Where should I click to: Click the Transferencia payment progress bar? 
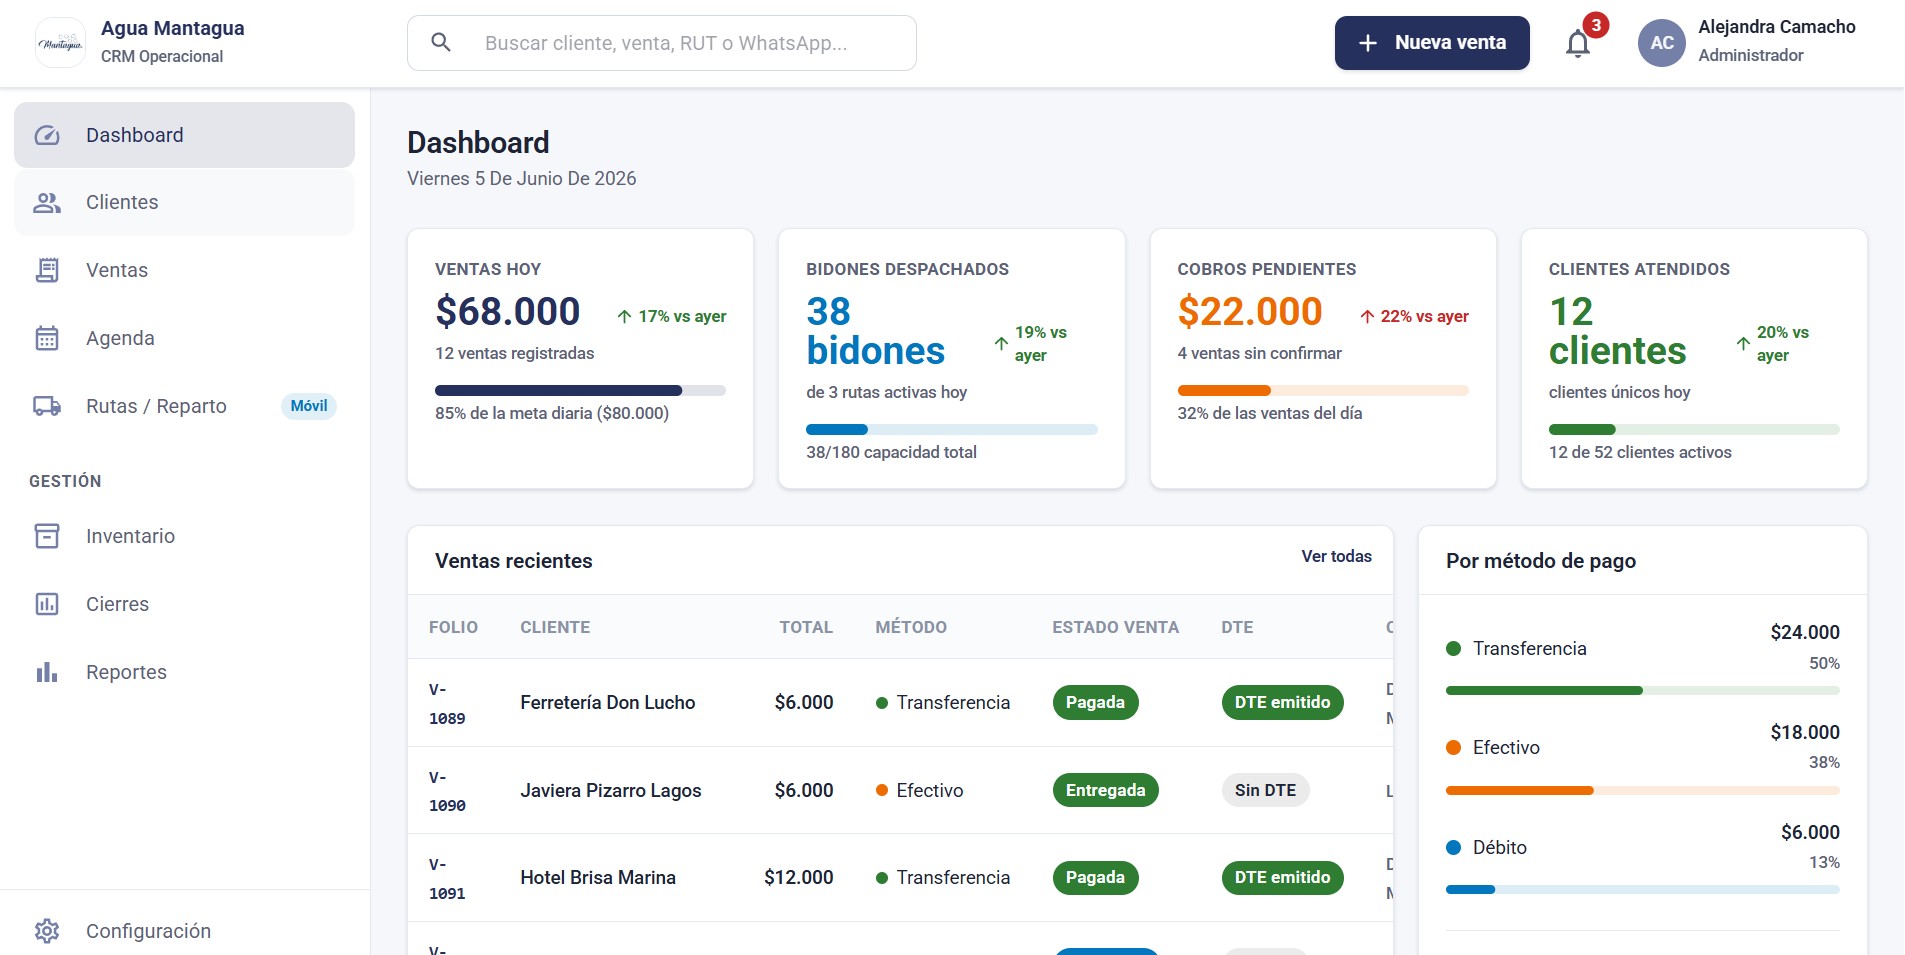point(1643,690)
